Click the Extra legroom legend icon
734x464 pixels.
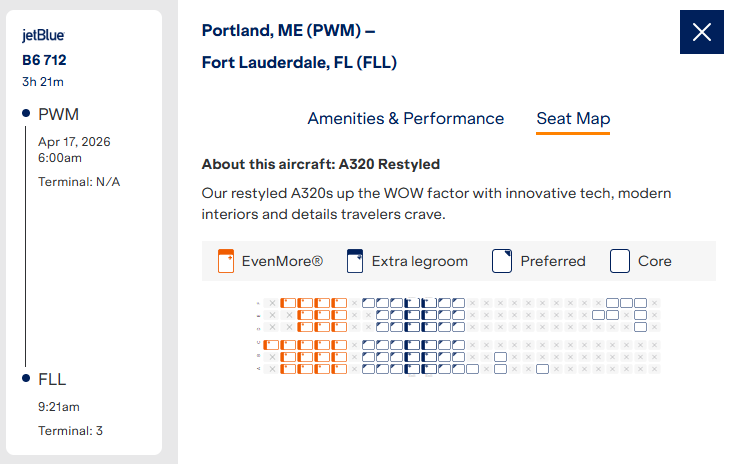[x=354, y=261]
